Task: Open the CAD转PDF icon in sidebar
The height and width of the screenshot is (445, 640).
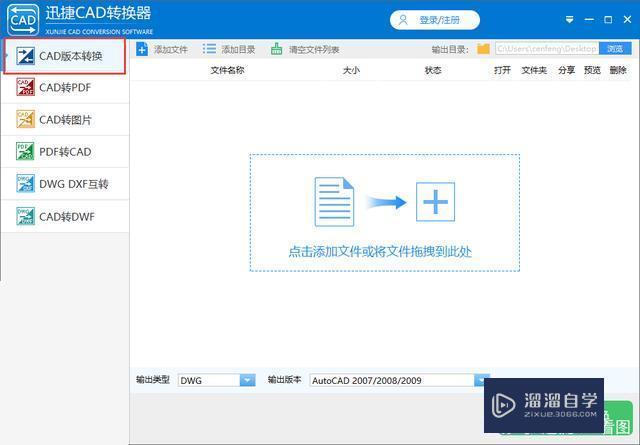Action: coord(25,87)
